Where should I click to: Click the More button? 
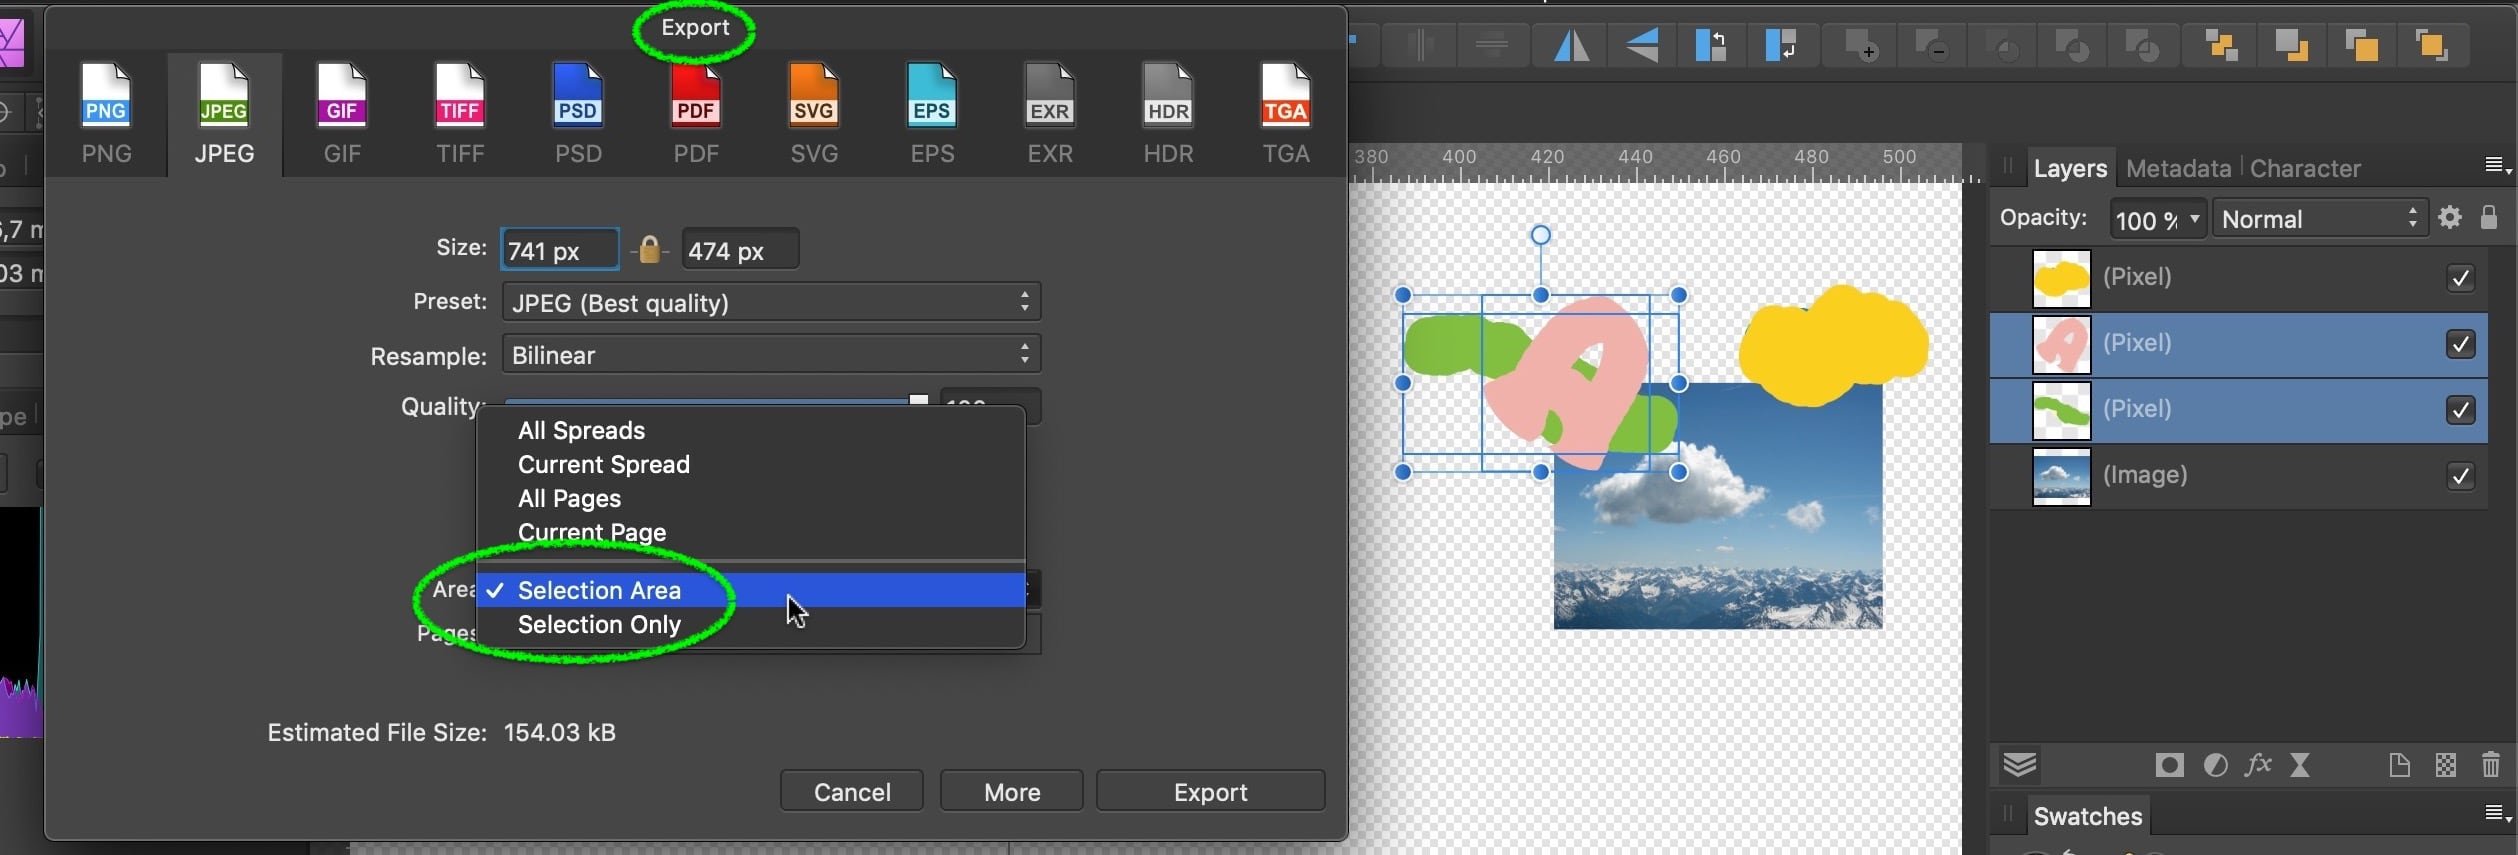[1011, 792]
